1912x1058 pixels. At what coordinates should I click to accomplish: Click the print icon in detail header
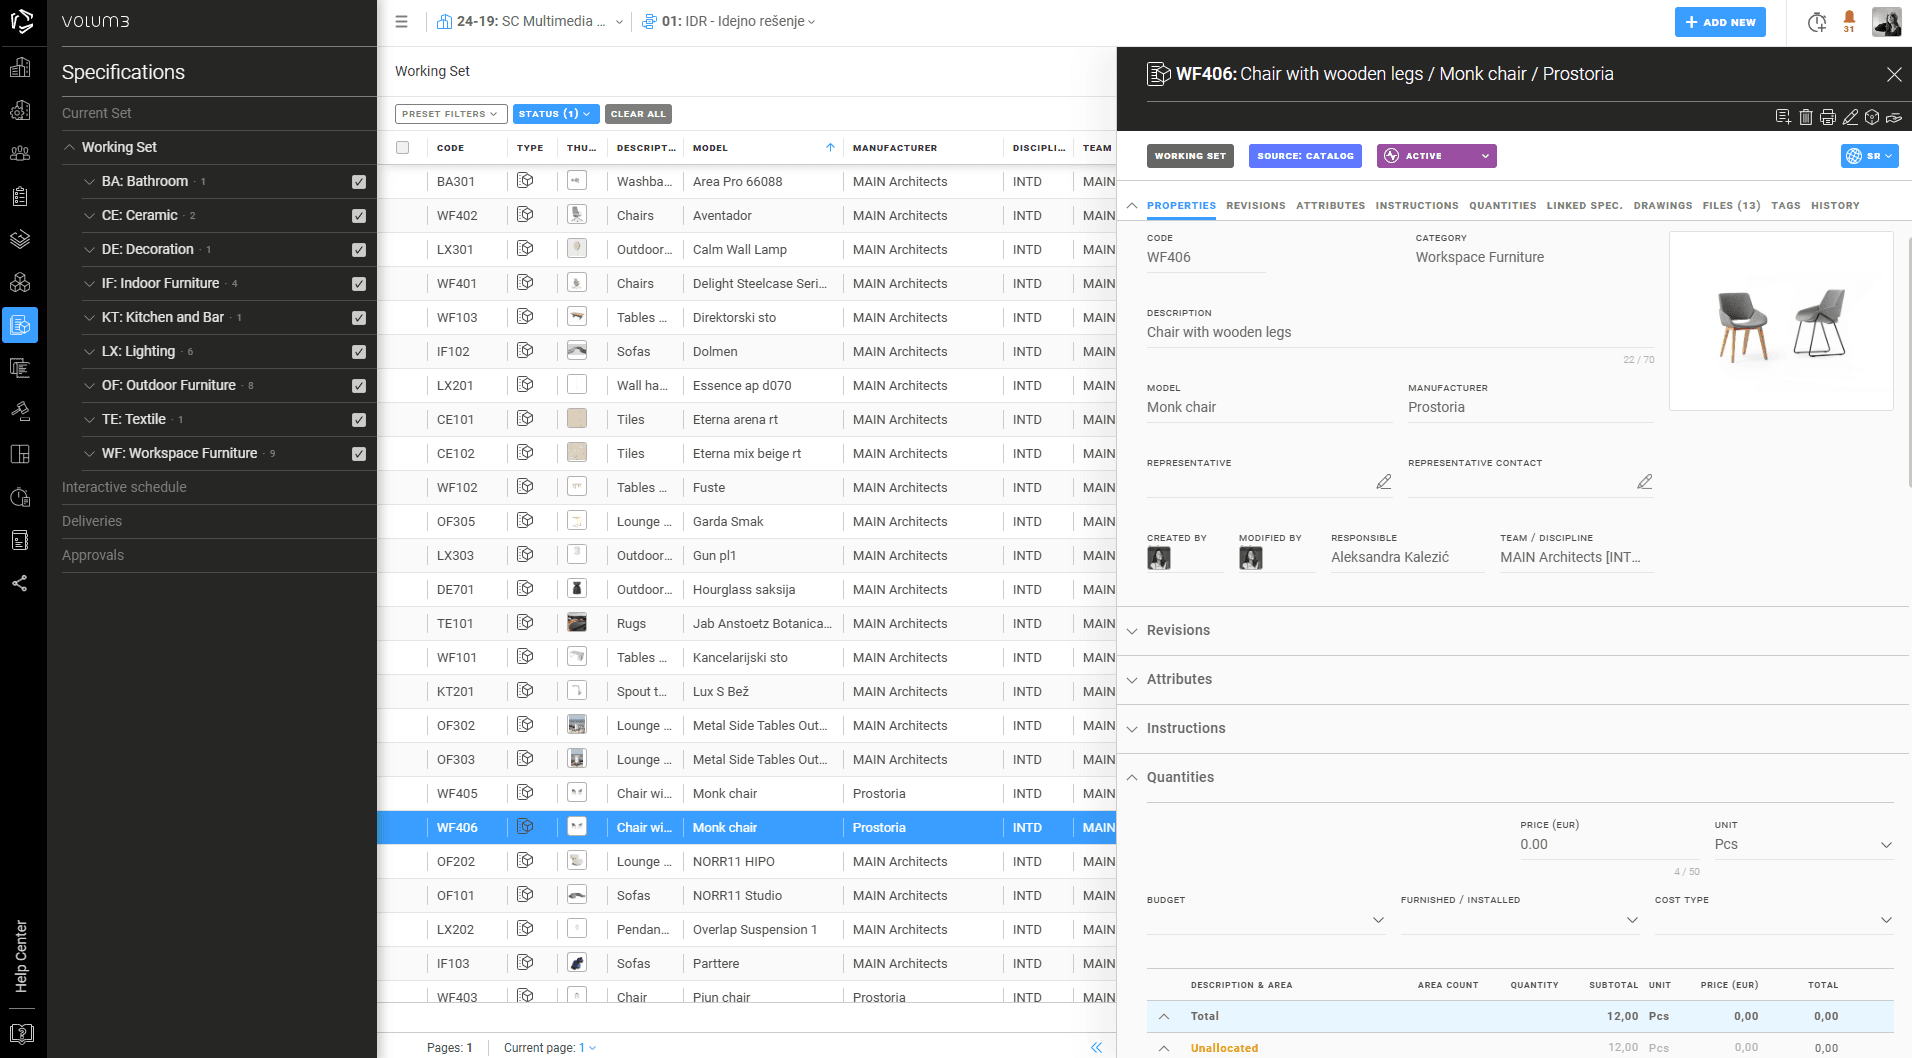1827,117
